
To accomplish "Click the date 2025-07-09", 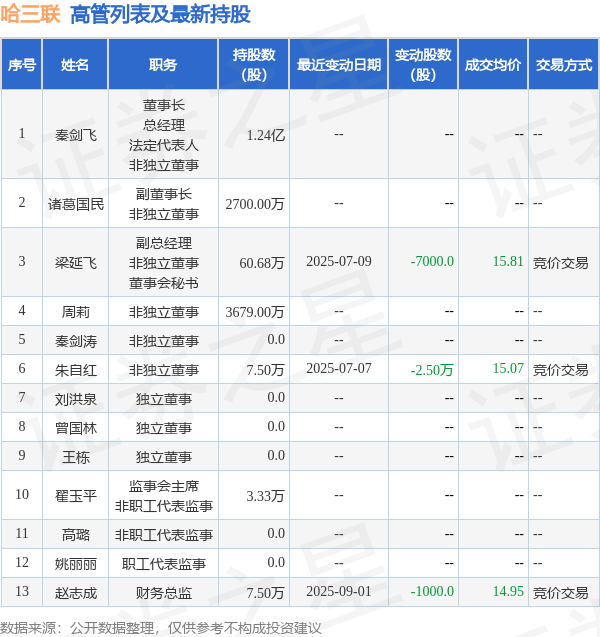I will click(x=339, y=261).
